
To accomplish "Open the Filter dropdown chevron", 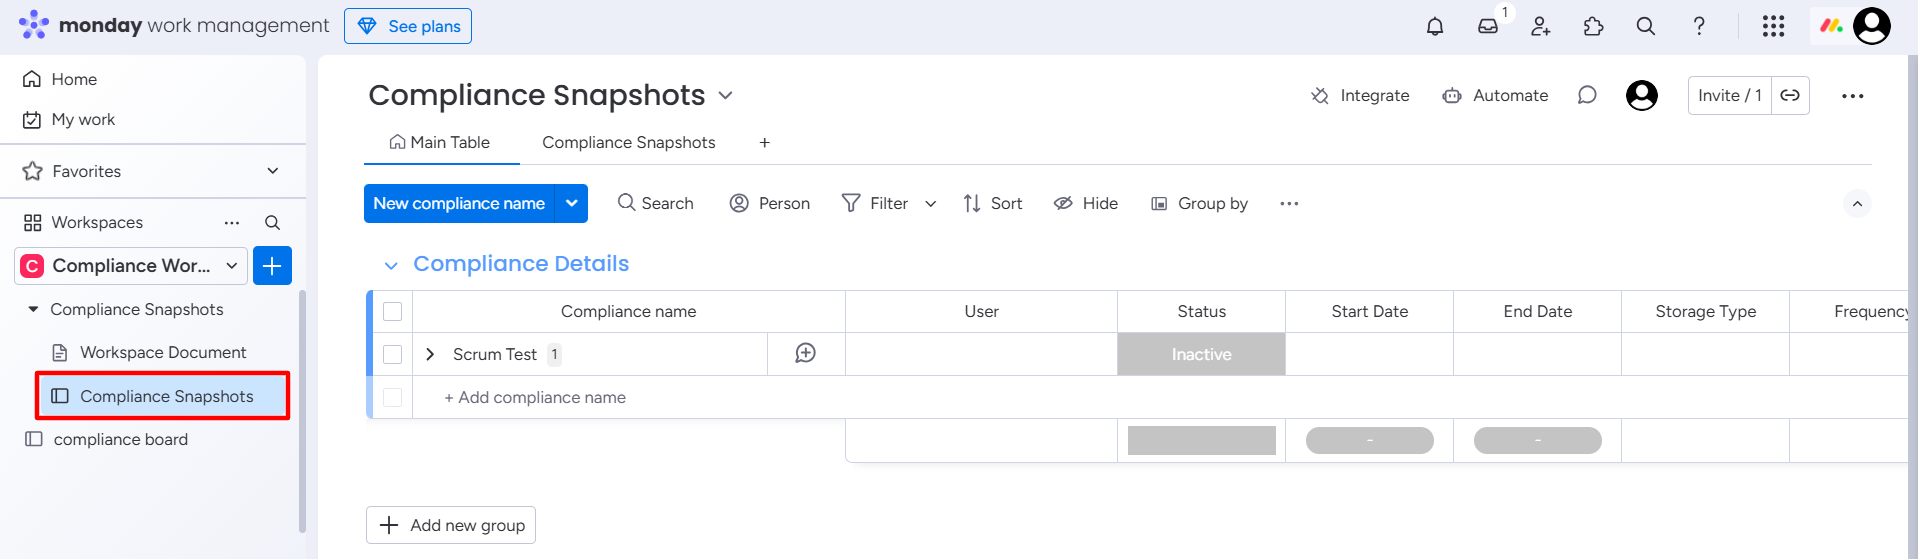I will [930, 204].
